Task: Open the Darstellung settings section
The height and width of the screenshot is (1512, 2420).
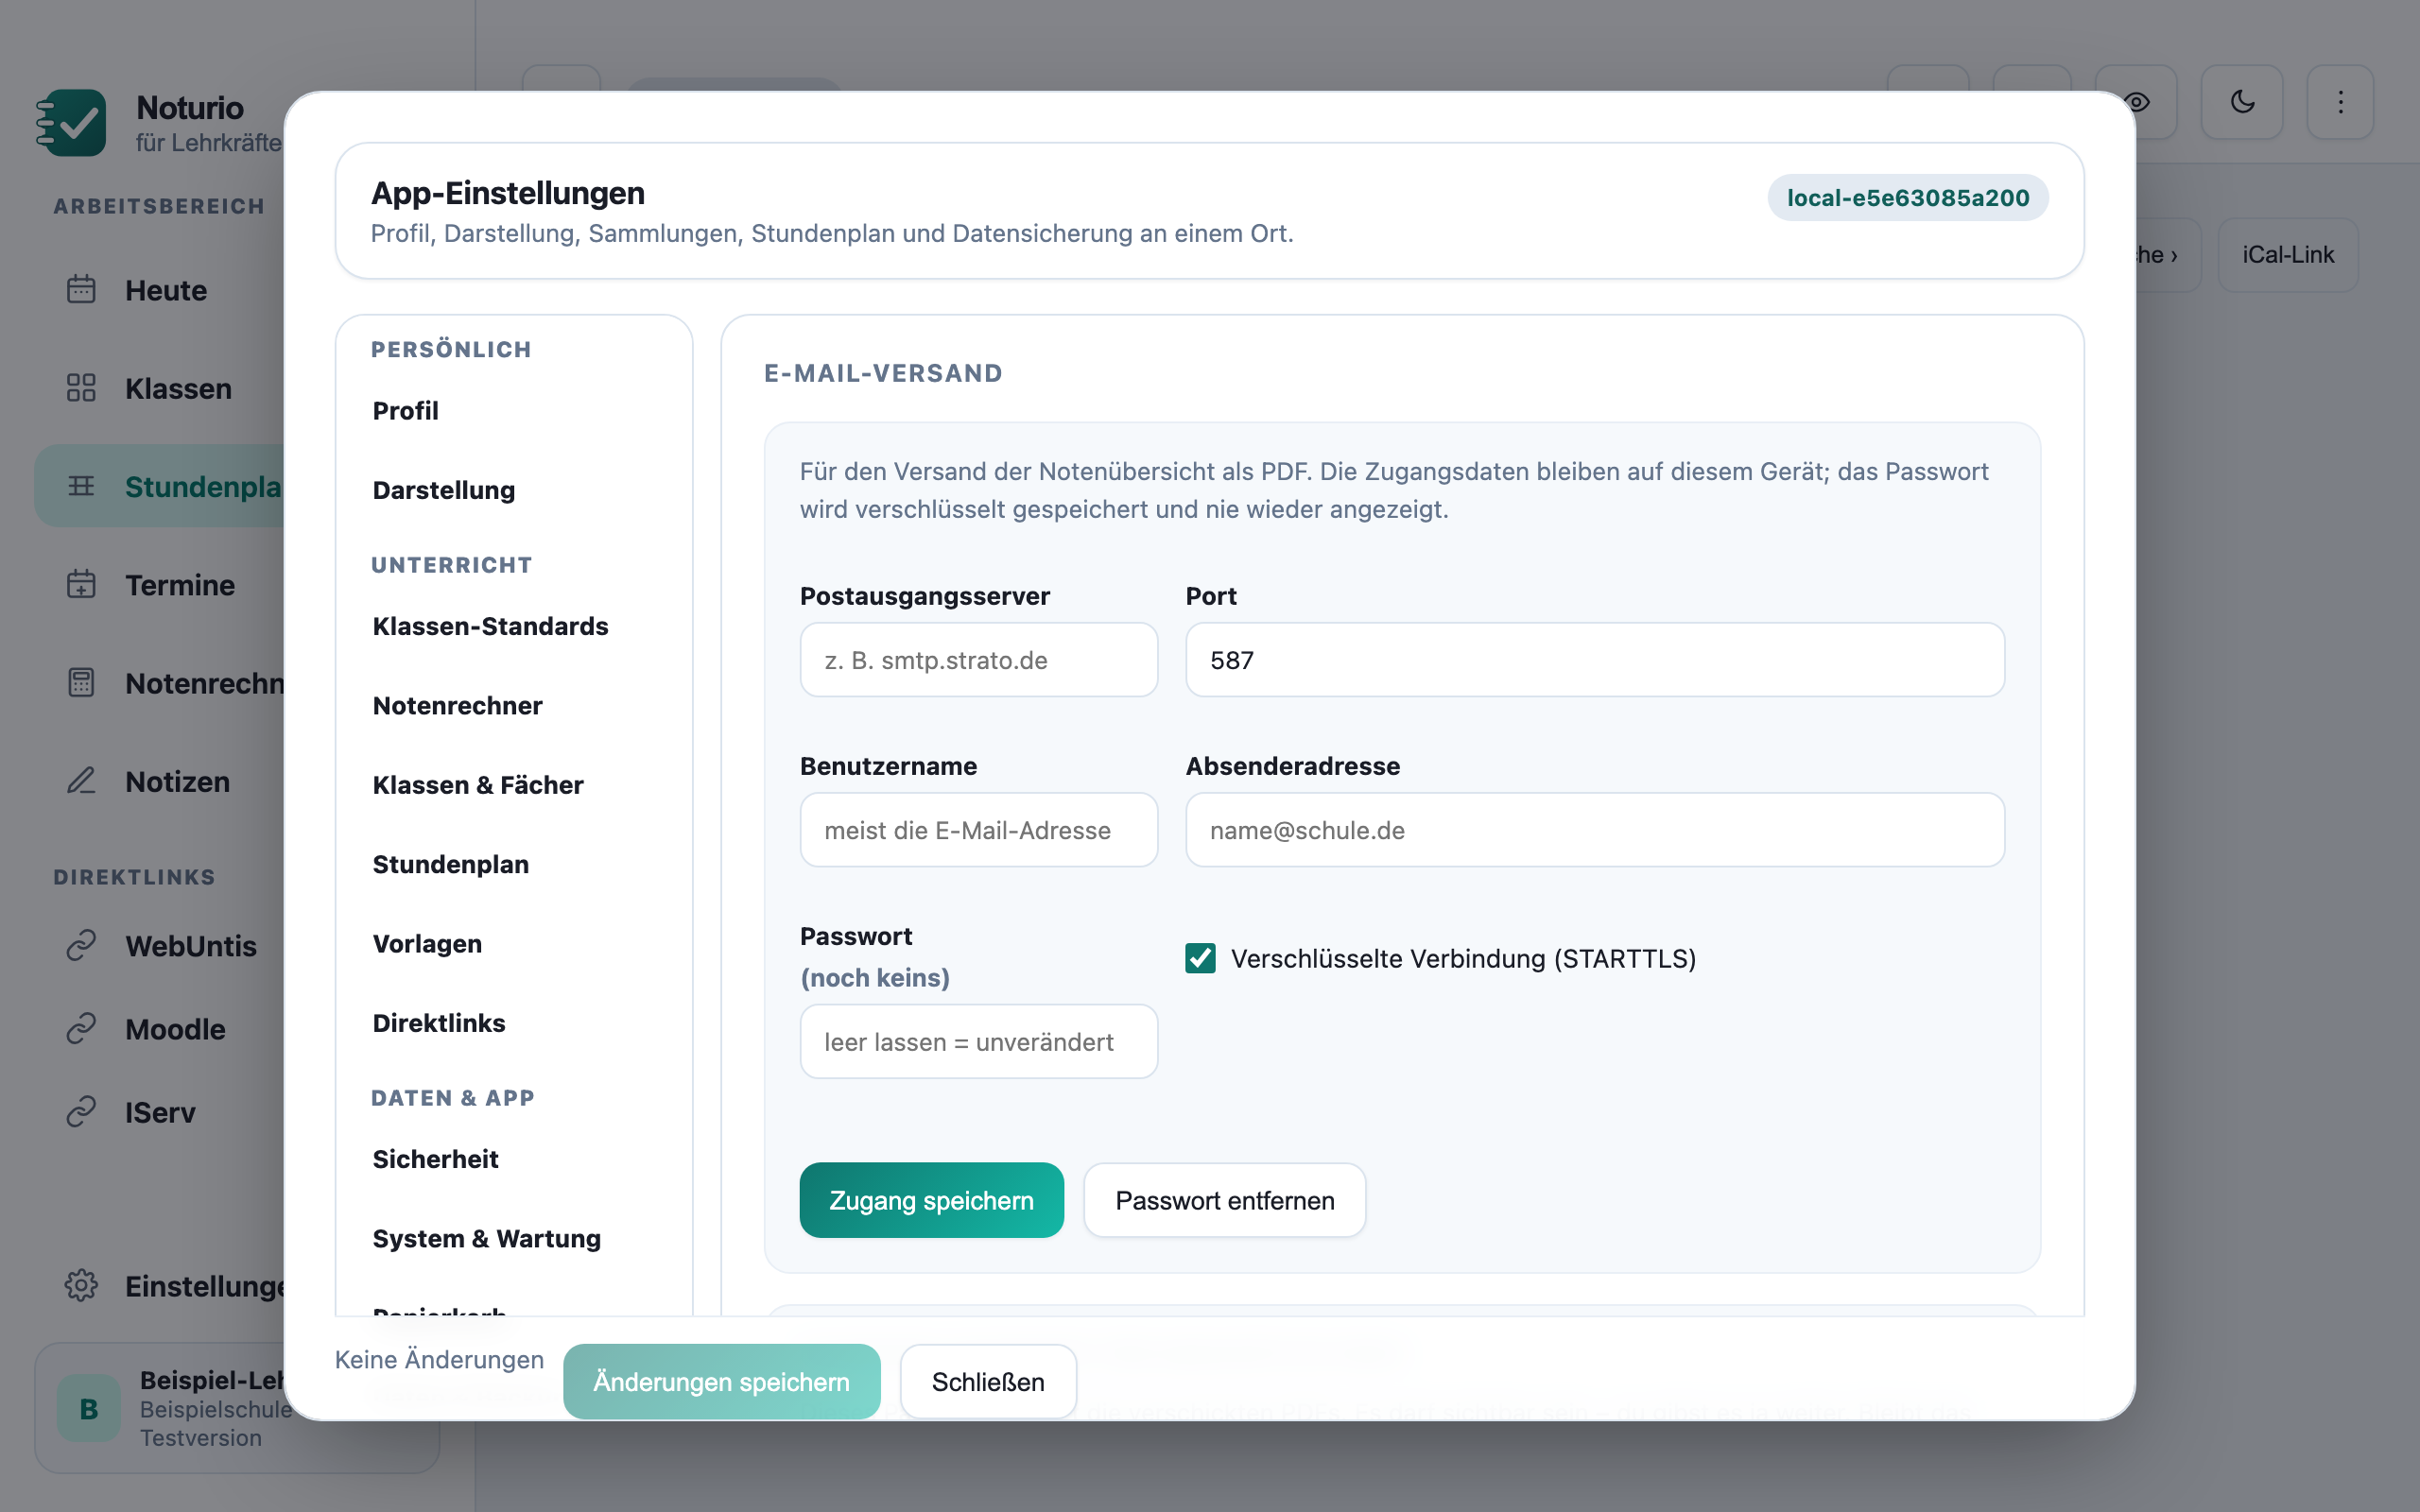Action: click(514, 490)
